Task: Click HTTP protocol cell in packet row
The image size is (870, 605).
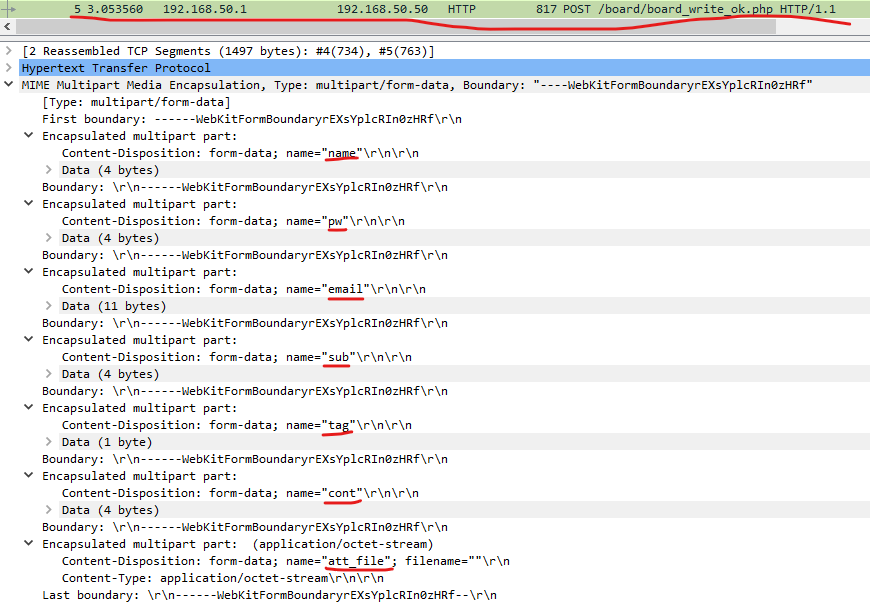Action: tap(462, 9)
